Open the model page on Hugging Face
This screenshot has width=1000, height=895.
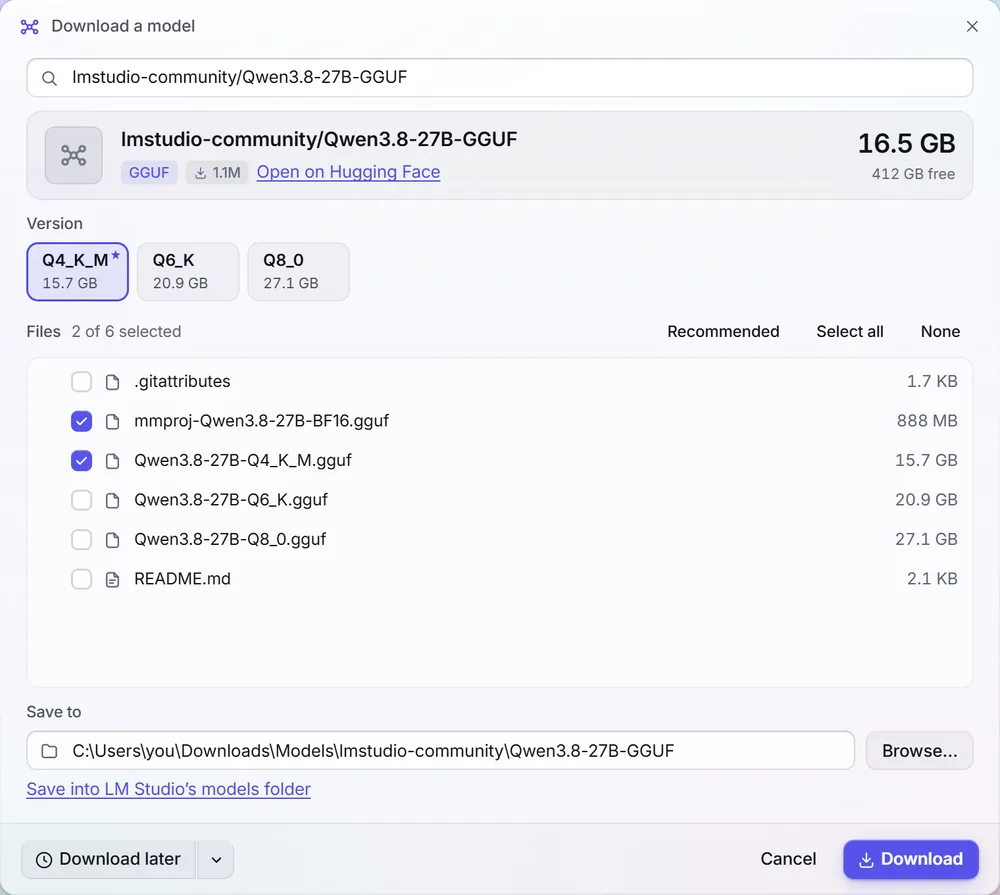click(348, 172)
